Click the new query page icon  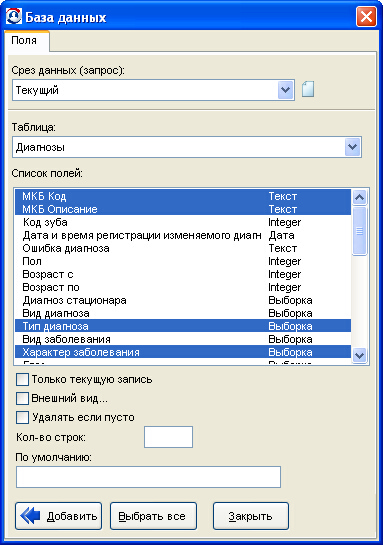click(308, 89)
